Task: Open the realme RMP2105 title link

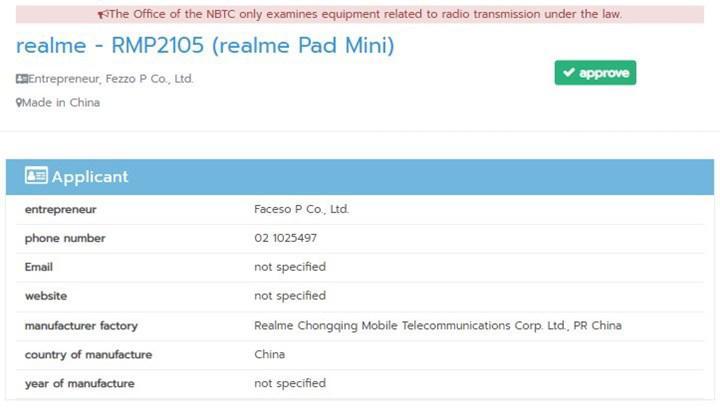Action: point(205,45)
